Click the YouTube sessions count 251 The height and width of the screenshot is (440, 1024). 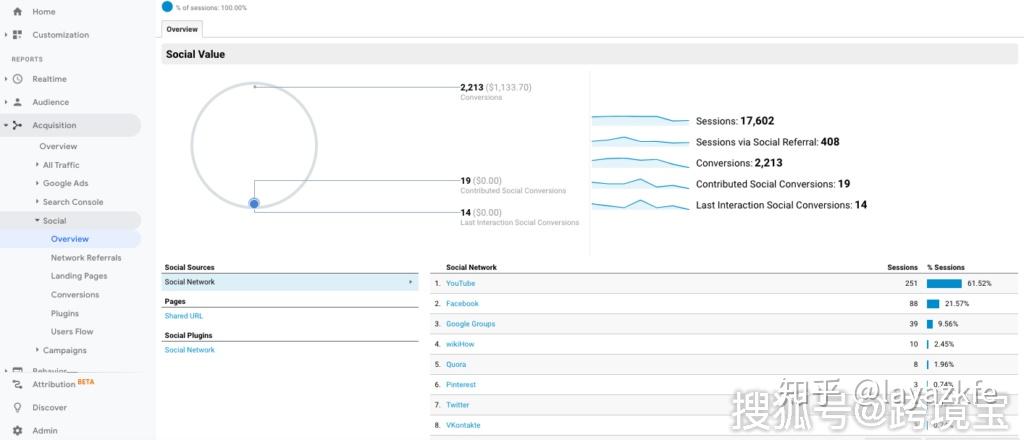point(911,283)
